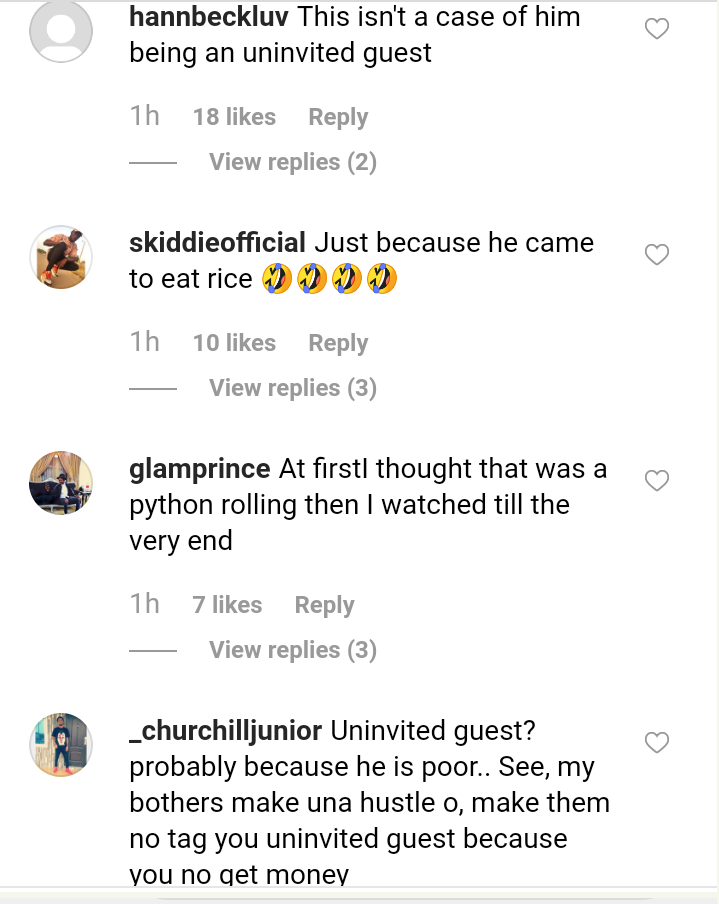Open hannbeckluv's default profile avatar
The height and width of the screenshot is (904, 719).
(61, 31)
